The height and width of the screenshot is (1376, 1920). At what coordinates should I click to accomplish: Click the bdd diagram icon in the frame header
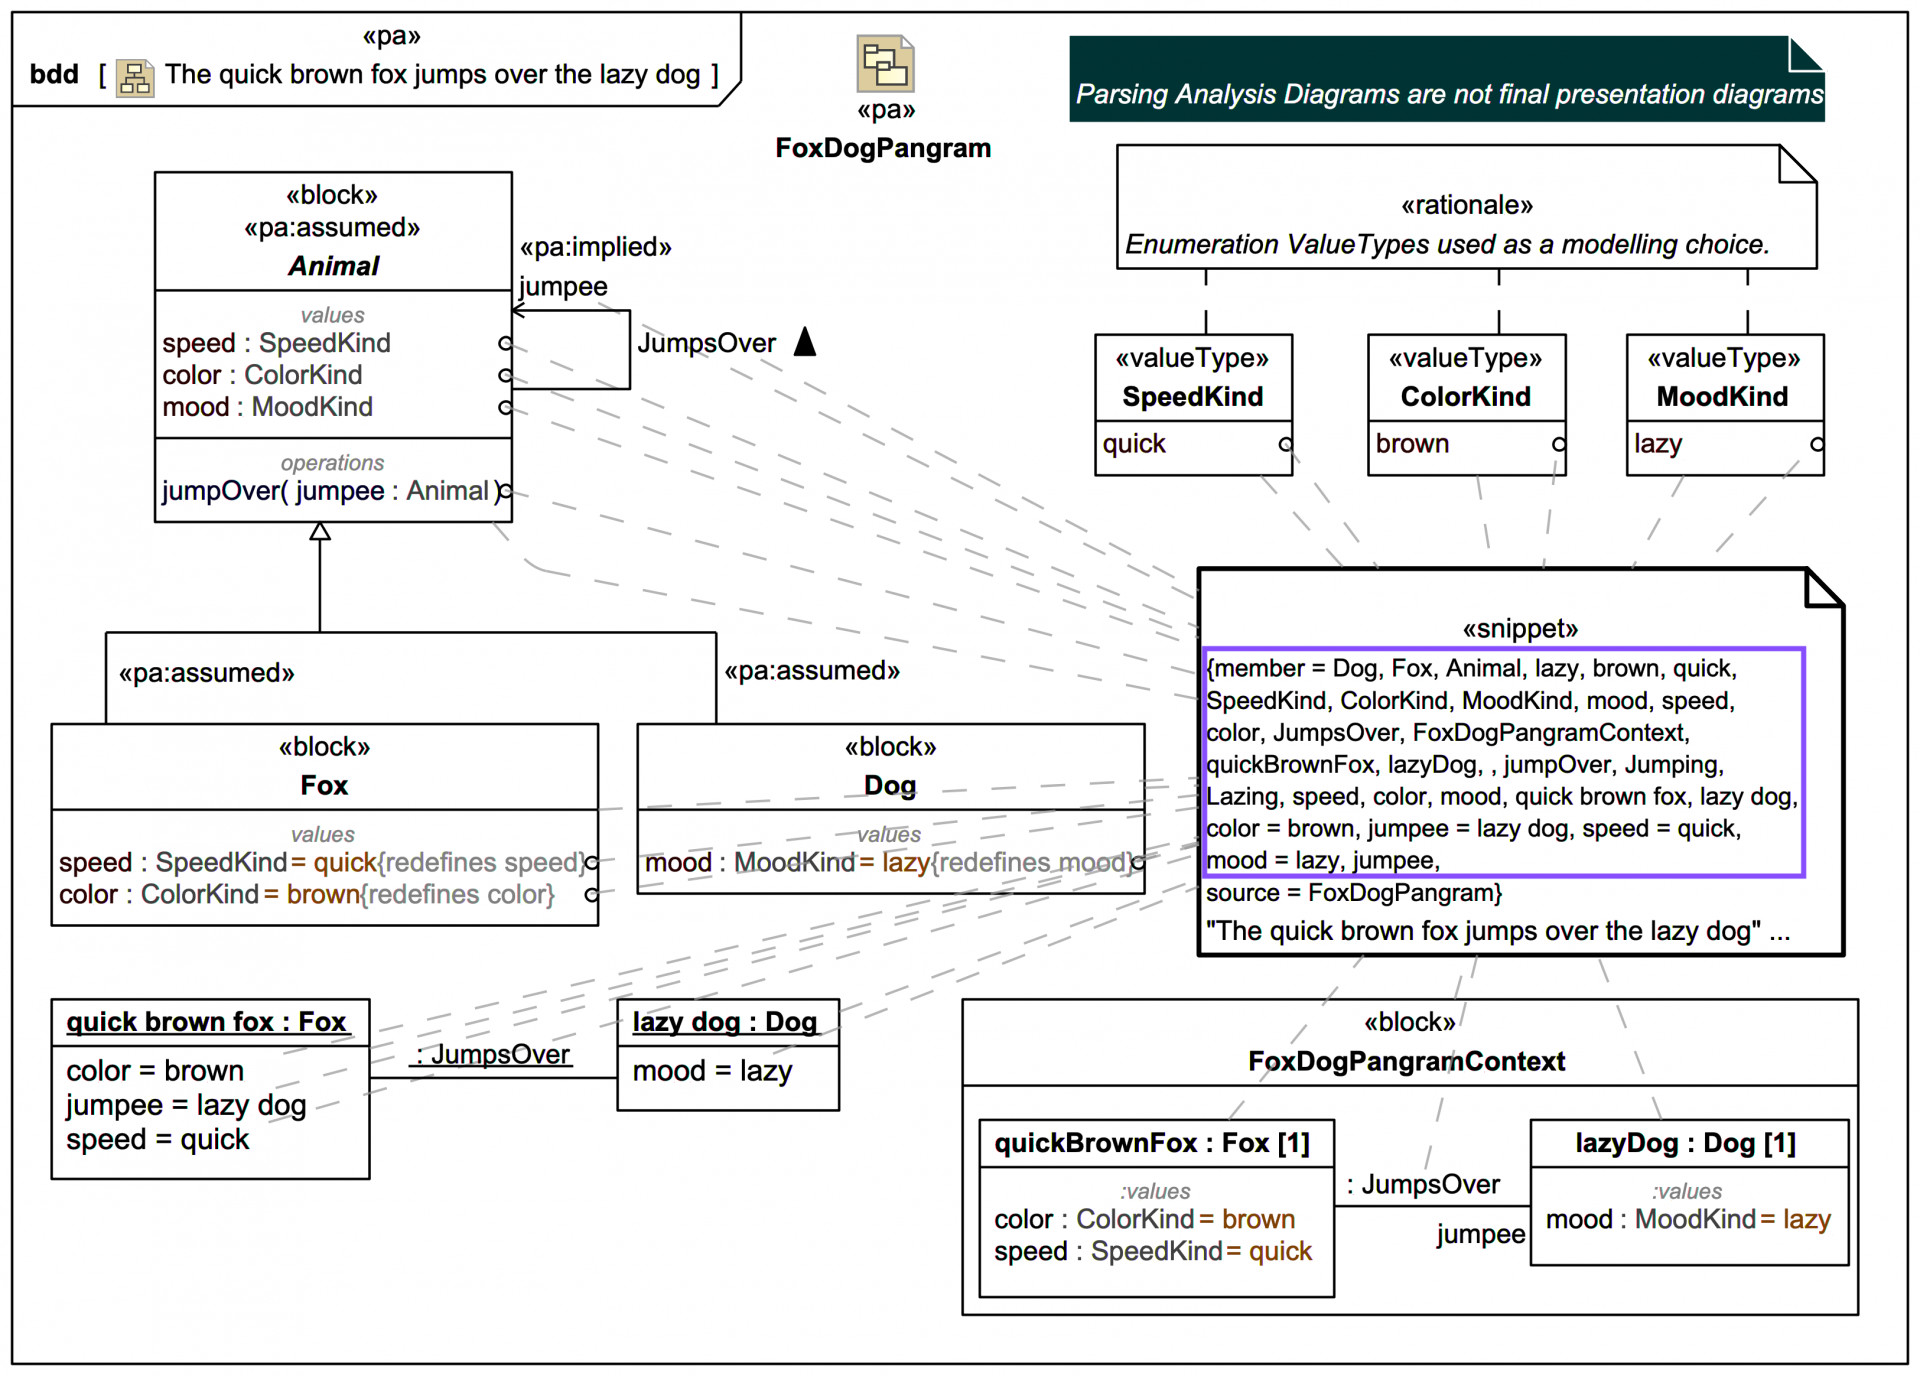coord(135,75)
